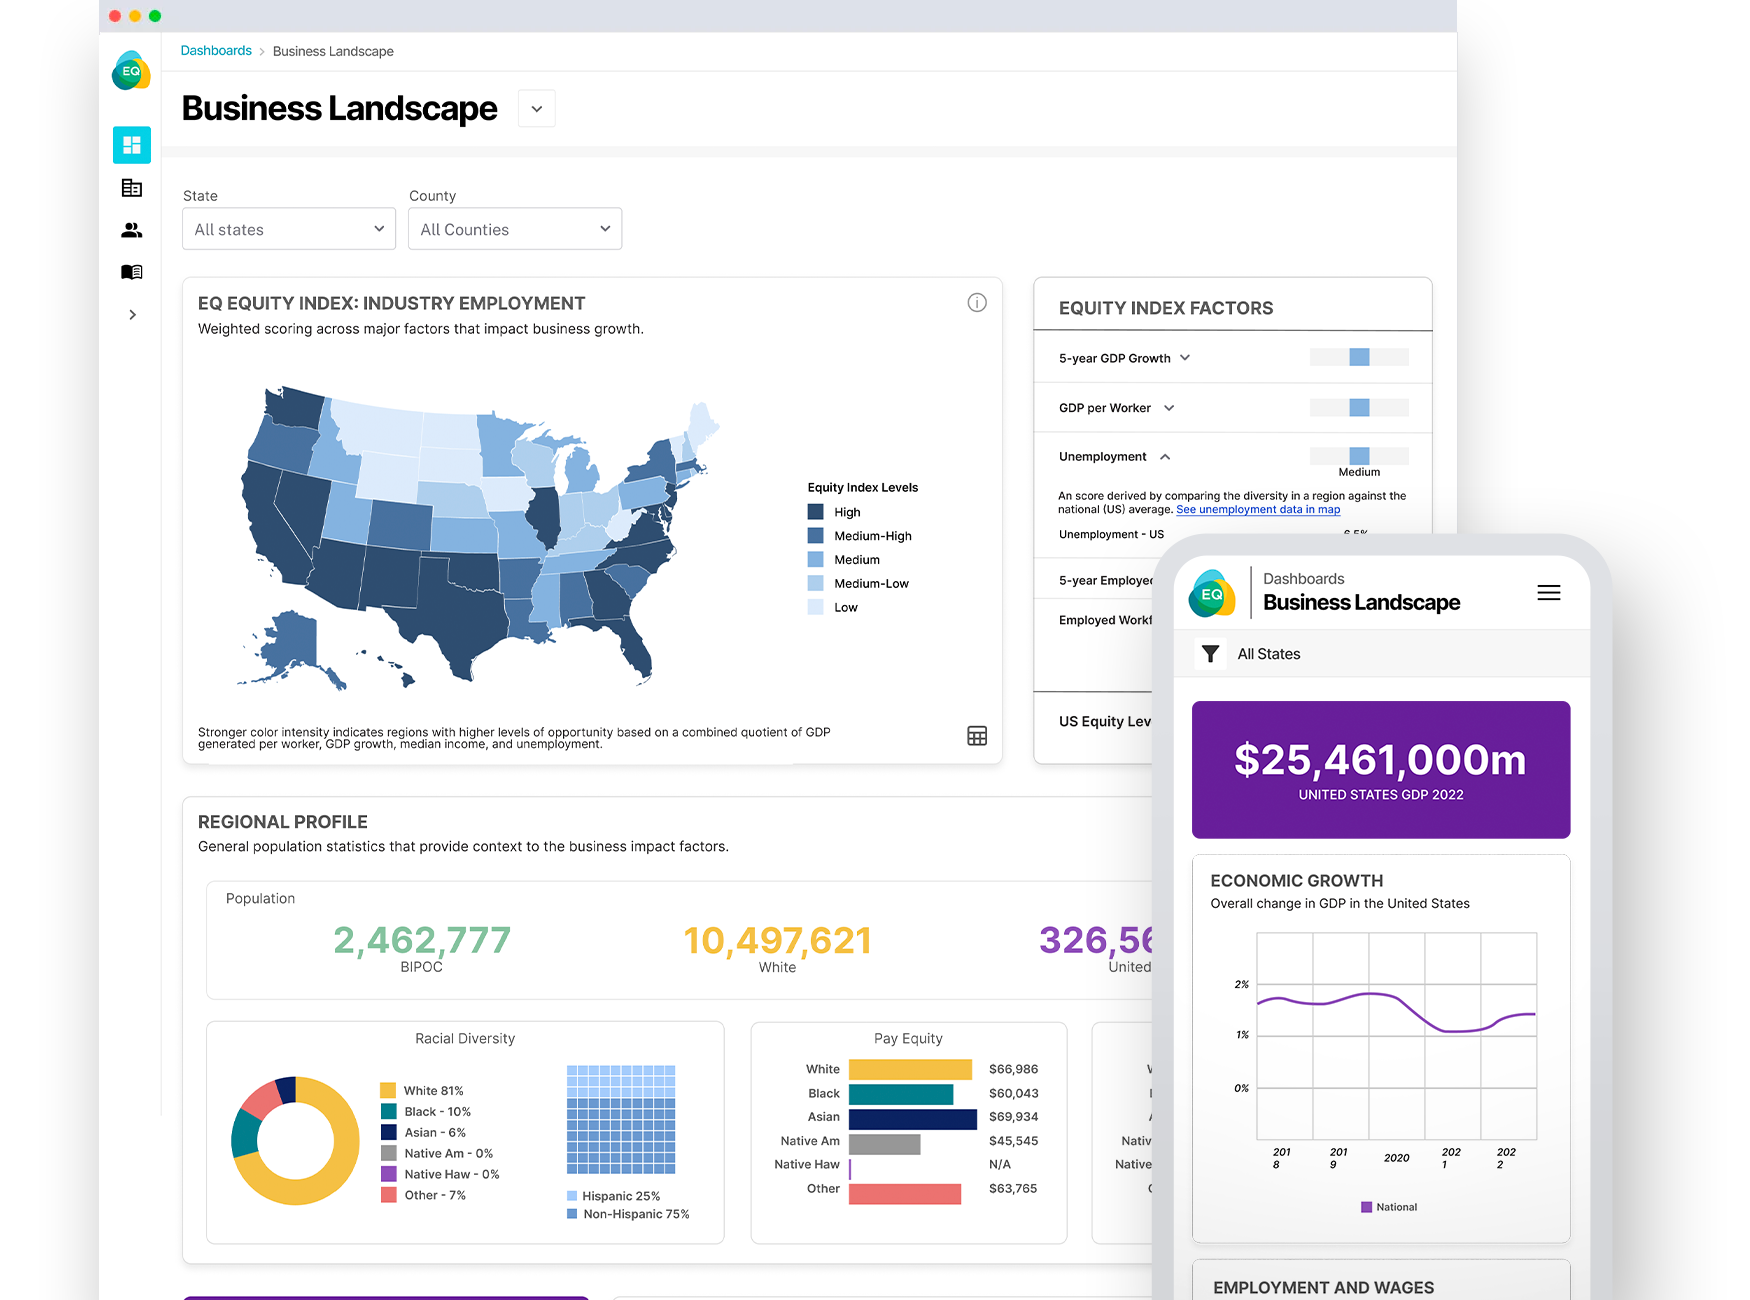This screenshot has width=1750, height=1300.
Task: Open the documentation book icon in sidebar
Action: pyautogui.click(x=131, y=271)
